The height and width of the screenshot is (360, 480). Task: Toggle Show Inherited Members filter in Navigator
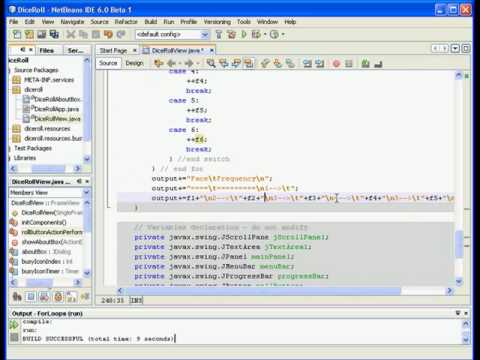point(17,296)
